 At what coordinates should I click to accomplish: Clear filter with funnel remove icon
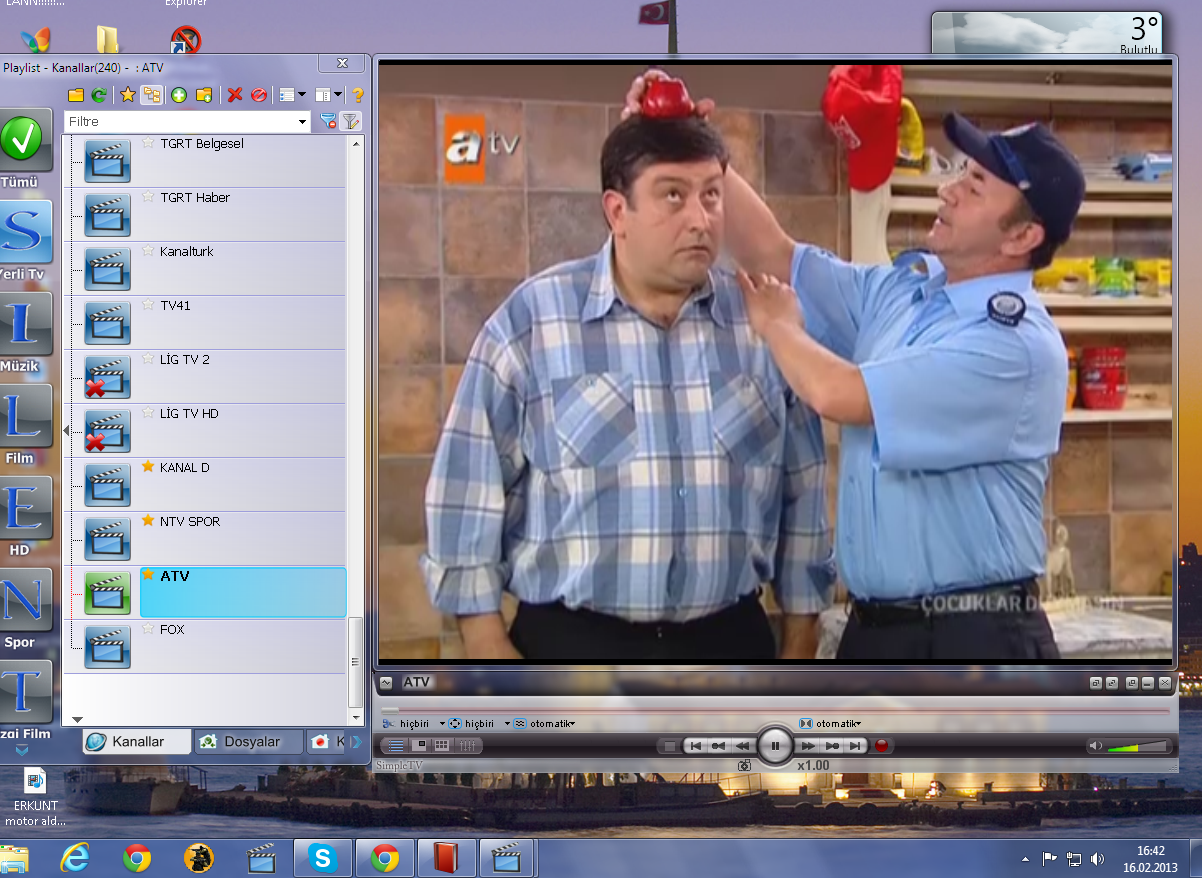(x=327, y=121)
